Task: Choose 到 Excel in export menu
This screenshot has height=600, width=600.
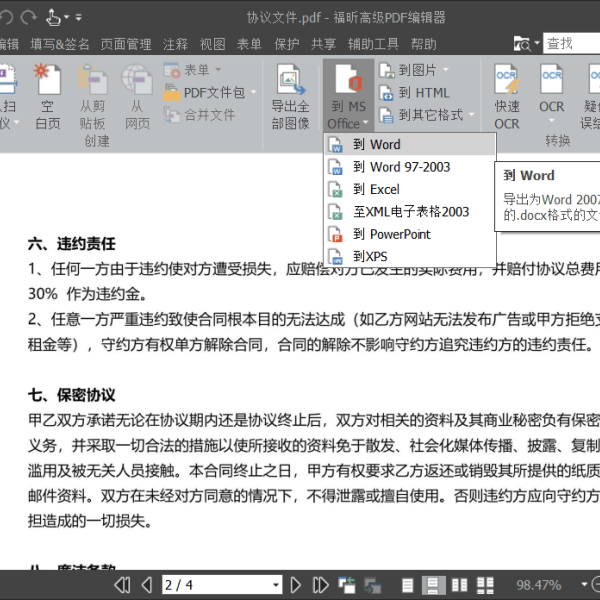Action: click(410, 189)
